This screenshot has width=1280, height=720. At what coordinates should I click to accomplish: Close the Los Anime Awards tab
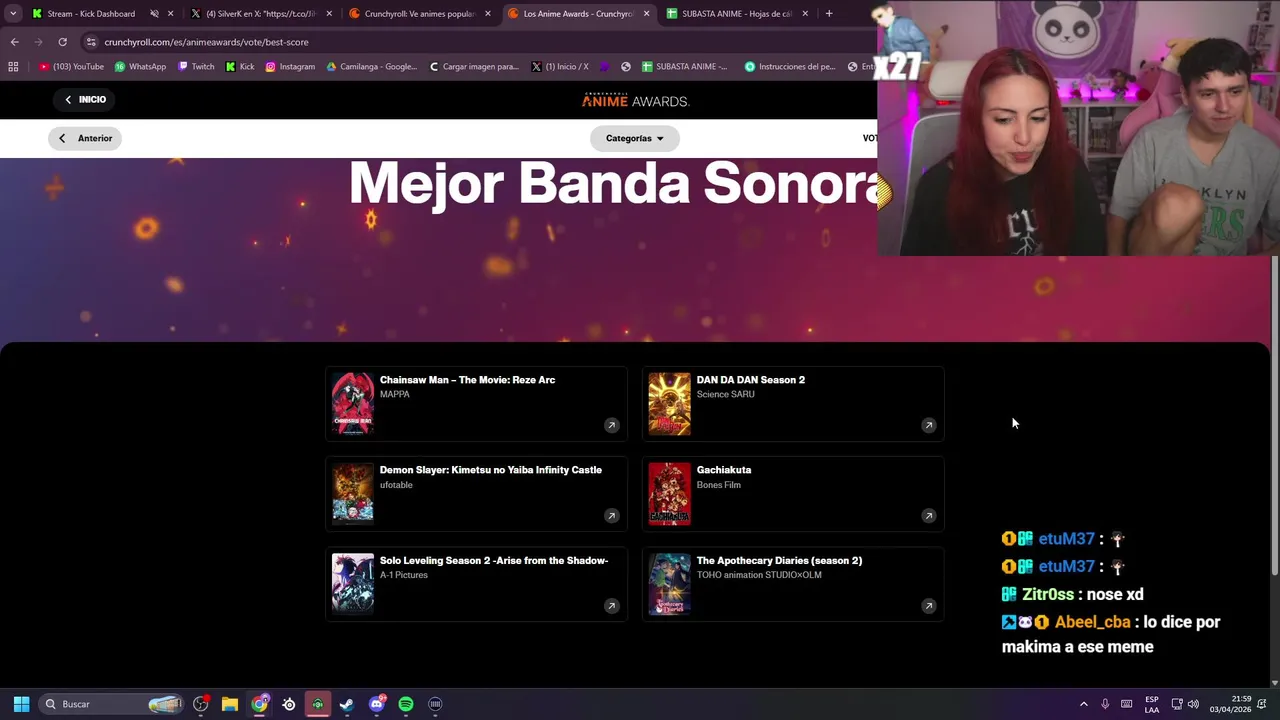pos(646,14)
